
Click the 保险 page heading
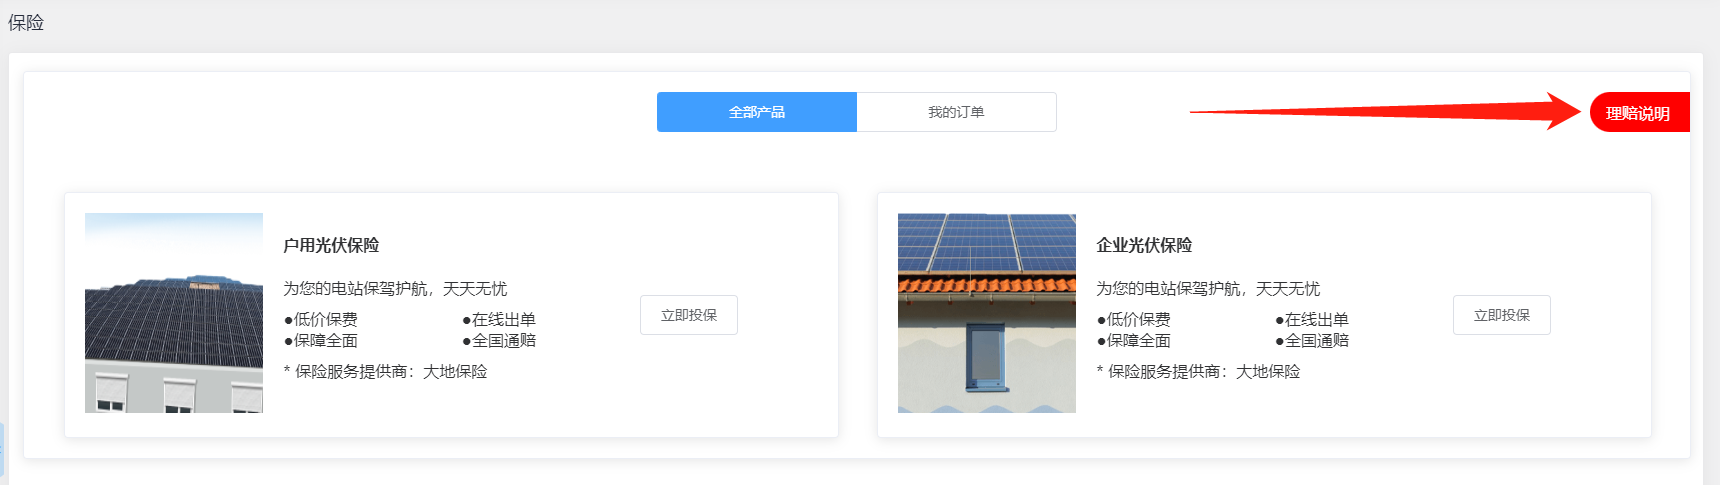click(x=26, y=22)
